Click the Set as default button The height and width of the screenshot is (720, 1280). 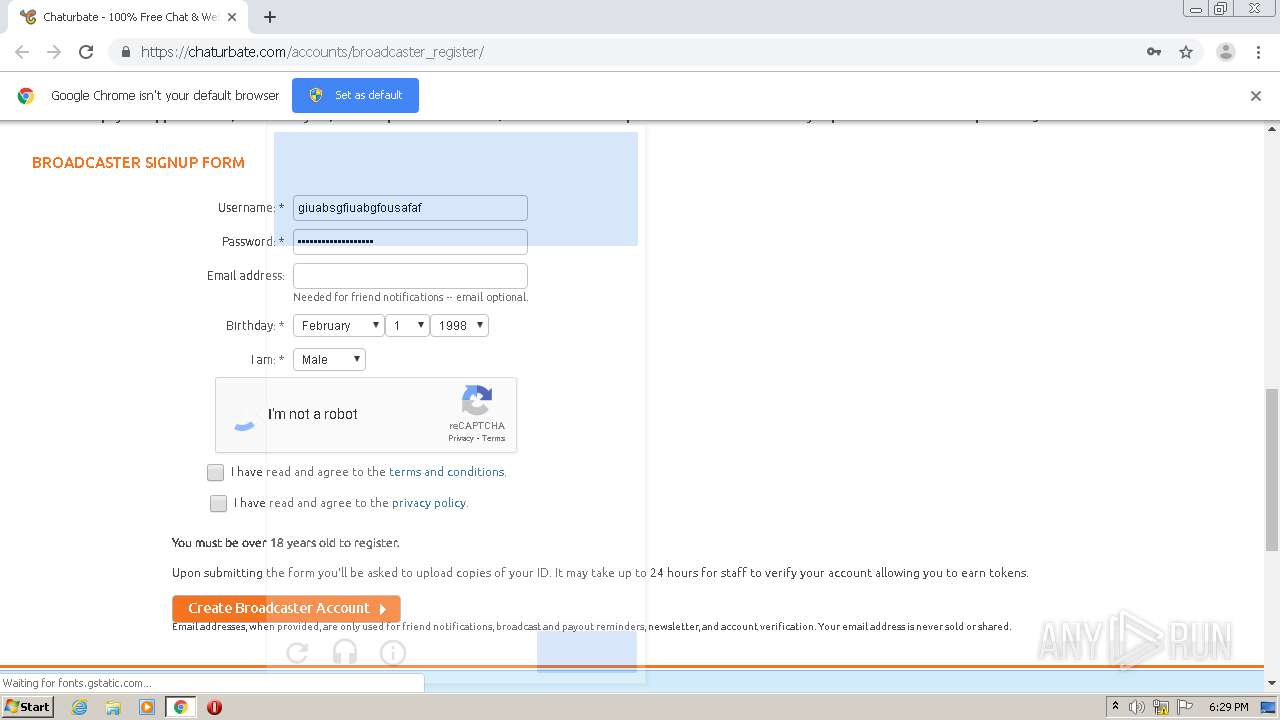[x=355, y=95]
